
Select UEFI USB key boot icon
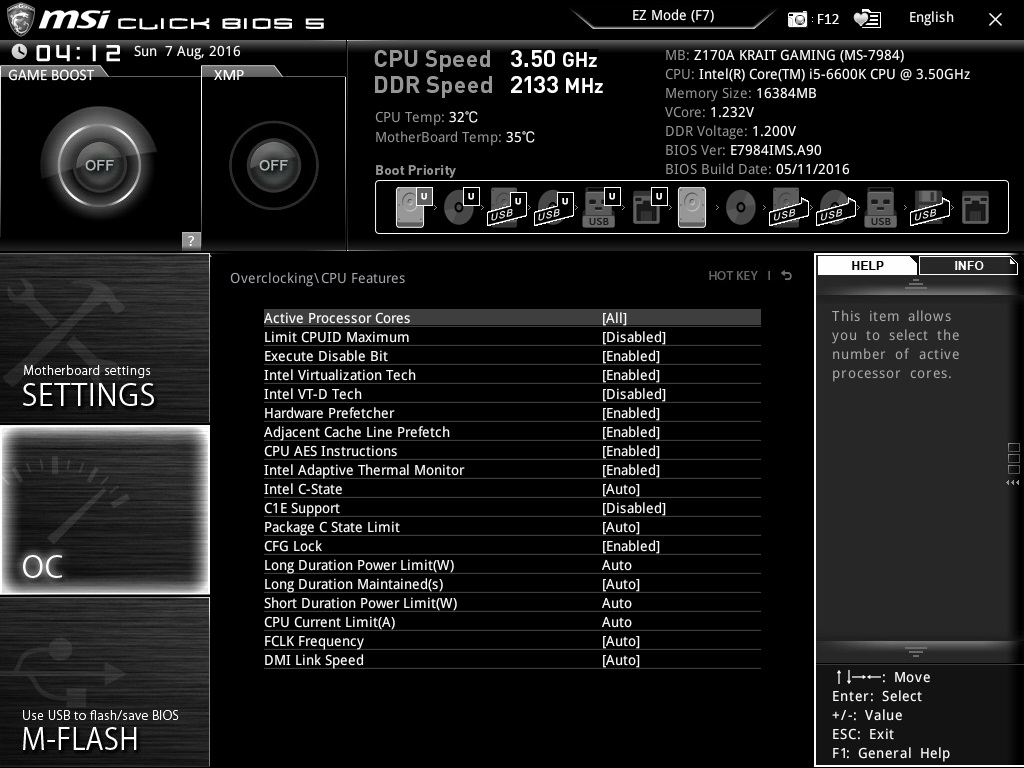[x=600, y=207]
